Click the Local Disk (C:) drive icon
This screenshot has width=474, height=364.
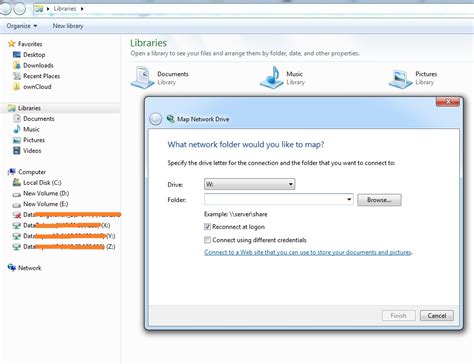pyautogui.click(x=17, y=182)
